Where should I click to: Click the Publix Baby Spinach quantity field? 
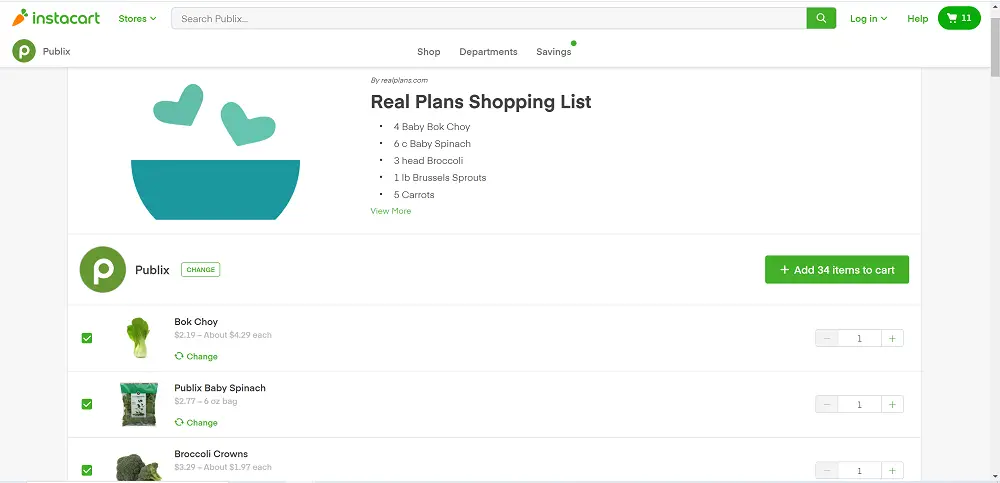tap(860, 405)
